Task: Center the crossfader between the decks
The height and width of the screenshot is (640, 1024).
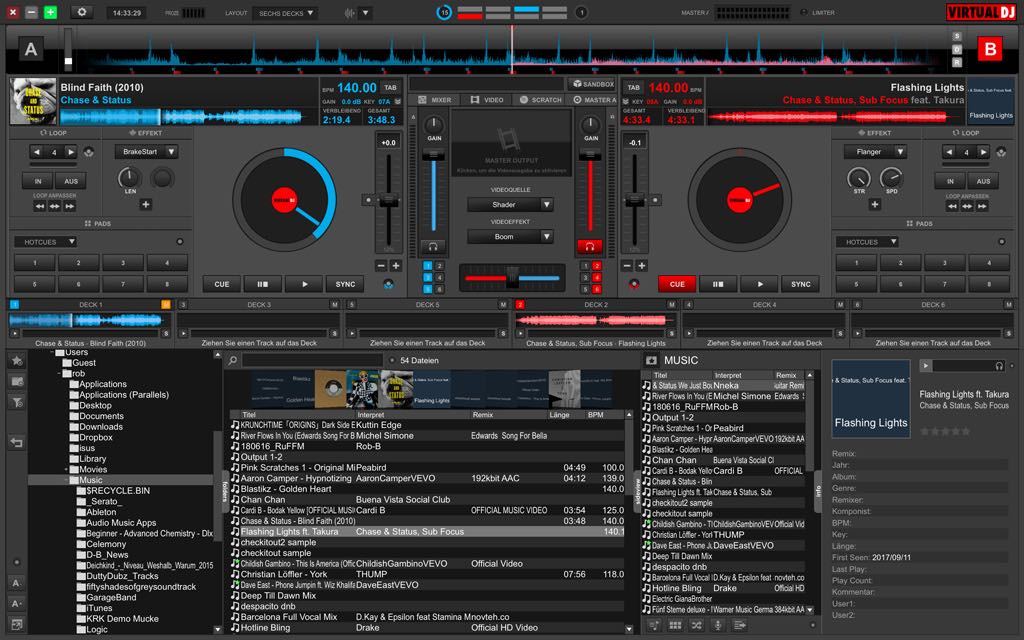Action: coord(512,277)
